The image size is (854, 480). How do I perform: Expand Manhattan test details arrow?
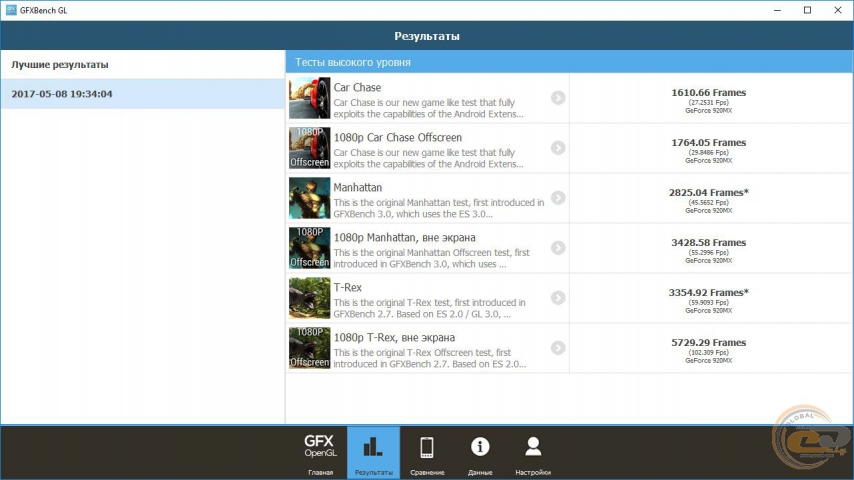(558, 198)
